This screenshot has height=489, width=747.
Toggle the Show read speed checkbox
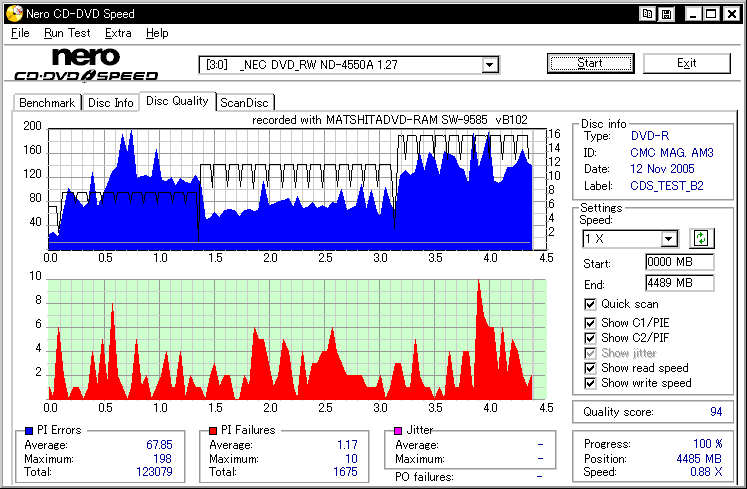pos(590,368)
